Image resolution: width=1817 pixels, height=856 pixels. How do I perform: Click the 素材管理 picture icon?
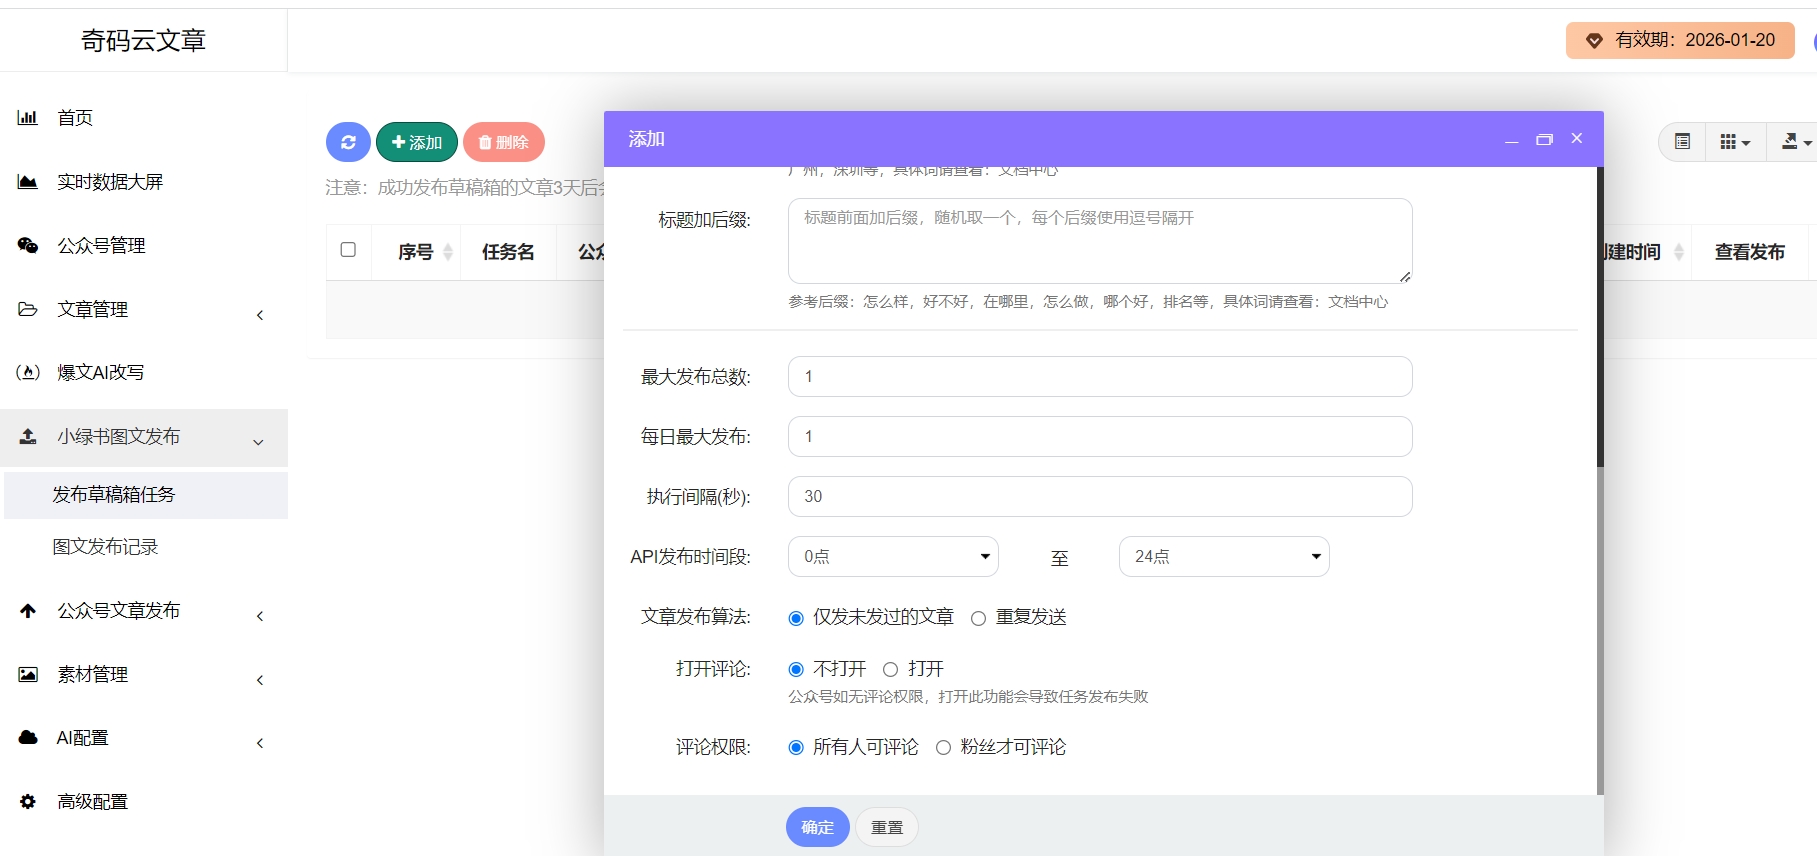pyautogui.click(x=28, y=674)
